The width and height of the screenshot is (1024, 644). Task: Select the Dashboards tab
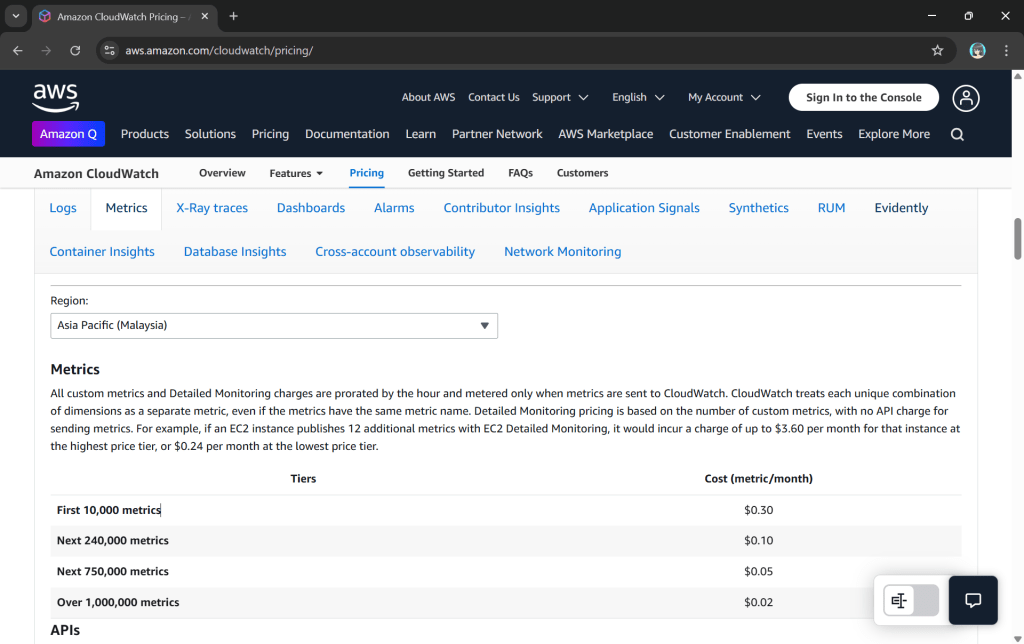[311, 208]
